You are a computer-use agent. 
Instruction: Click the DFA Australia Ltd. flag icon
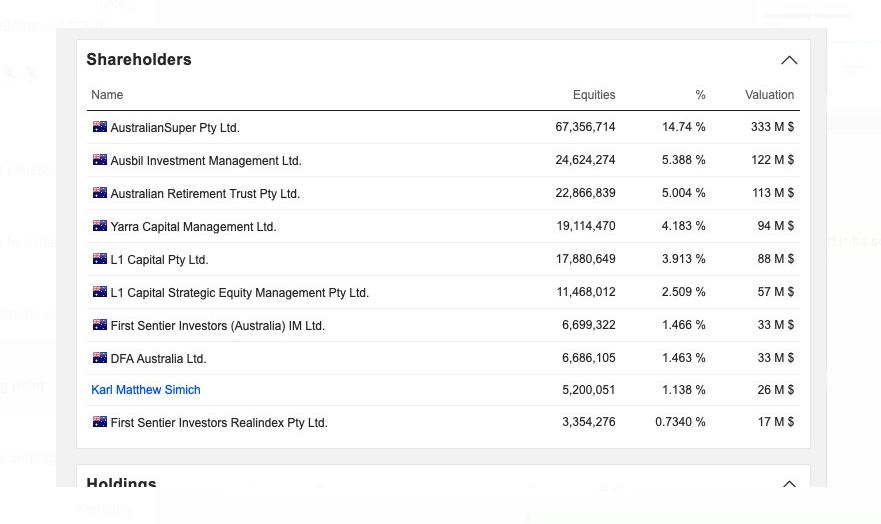pyautogui.click(x=100, y=358)
